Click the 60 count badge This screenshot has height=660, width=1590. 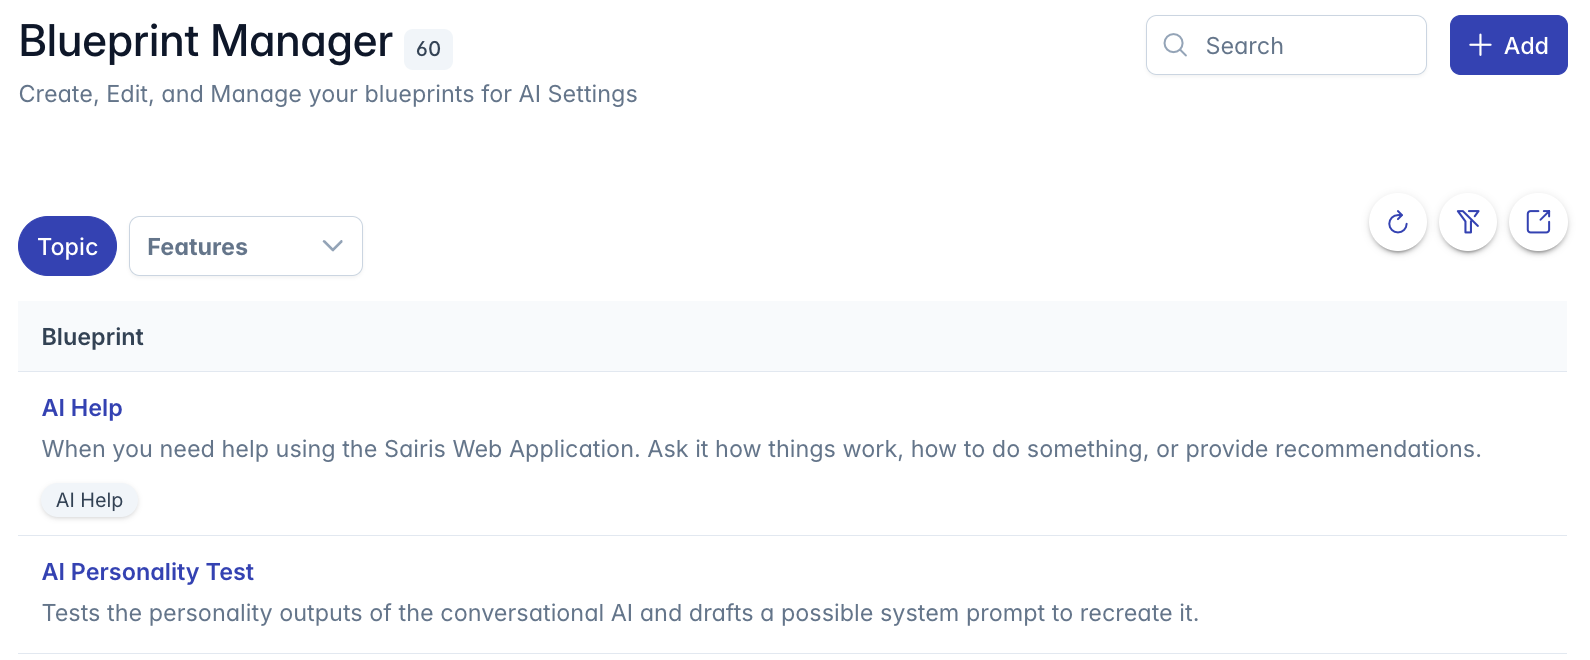(428, 49)
